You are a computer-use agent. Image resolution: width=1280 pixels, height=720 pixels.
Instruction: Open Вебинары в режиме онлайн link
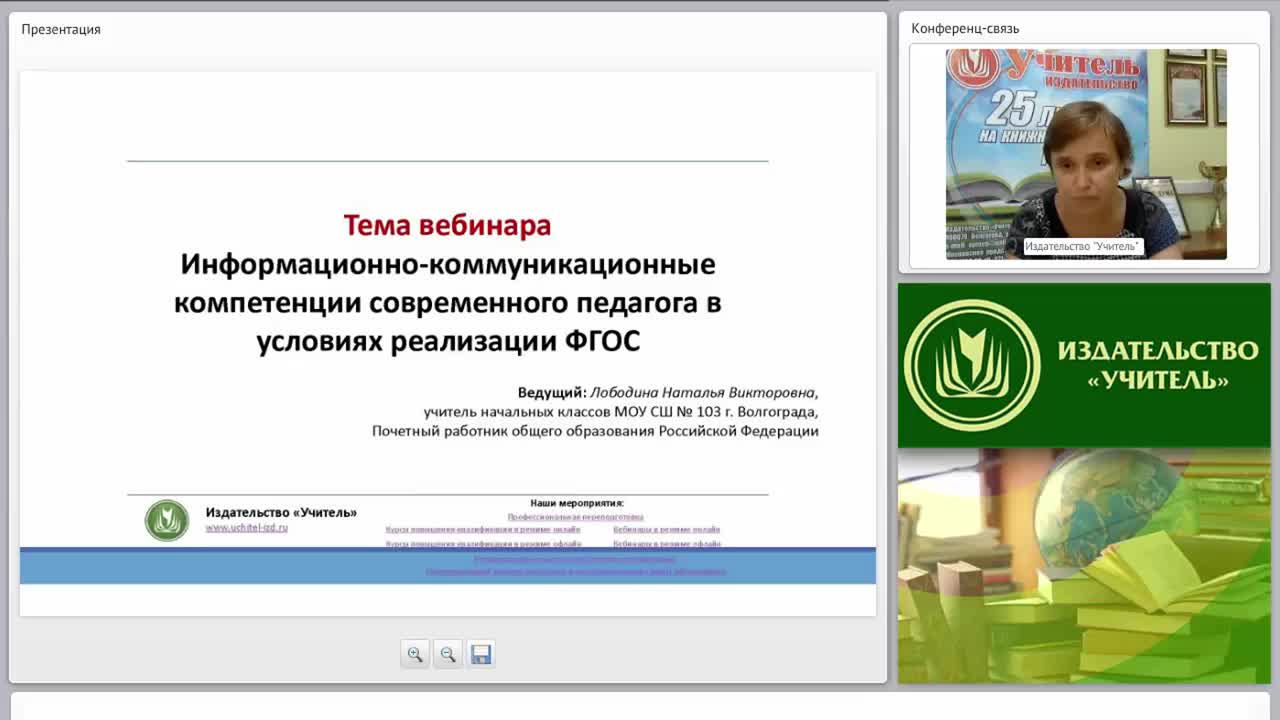tap(667, 530)
